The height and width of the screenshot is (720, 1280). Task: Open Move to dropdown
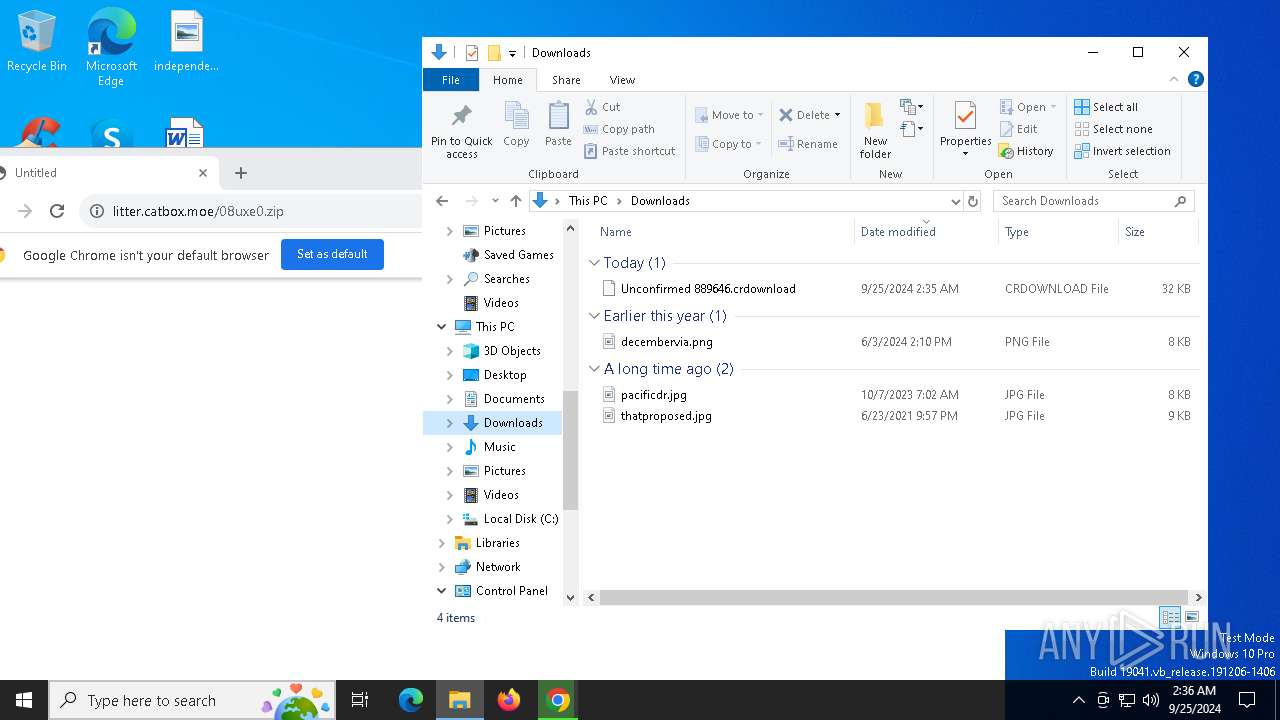[730, 115]
